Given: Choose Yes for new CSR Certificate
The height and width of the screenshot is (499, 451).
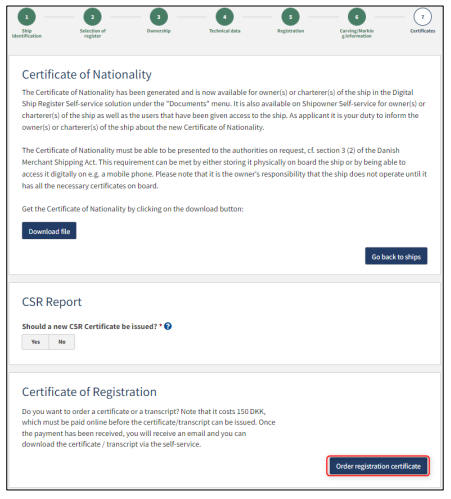Looking at the screenshot, I should coord(35,342).
